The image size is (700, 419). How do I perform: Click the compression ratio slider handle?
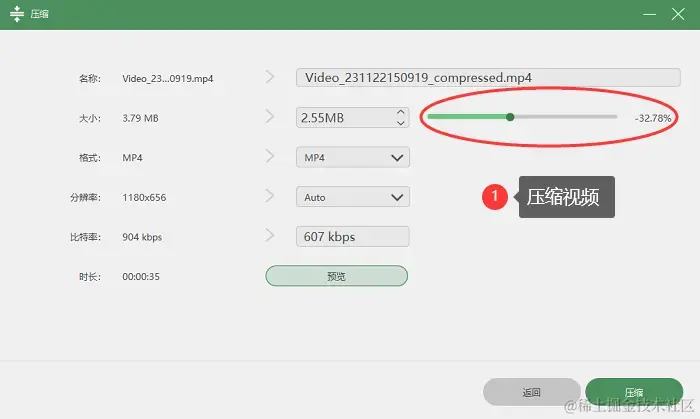click(x=510, y=117)
